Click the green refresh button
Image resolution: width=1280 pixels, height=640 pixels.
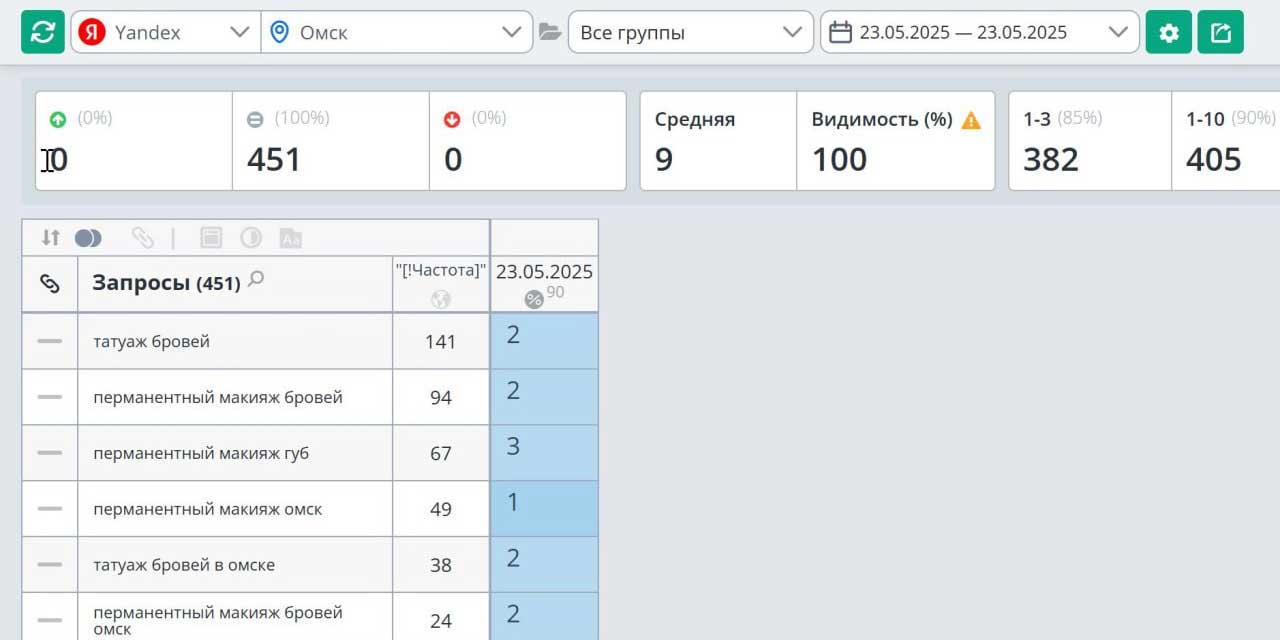[x=42, y=32]
